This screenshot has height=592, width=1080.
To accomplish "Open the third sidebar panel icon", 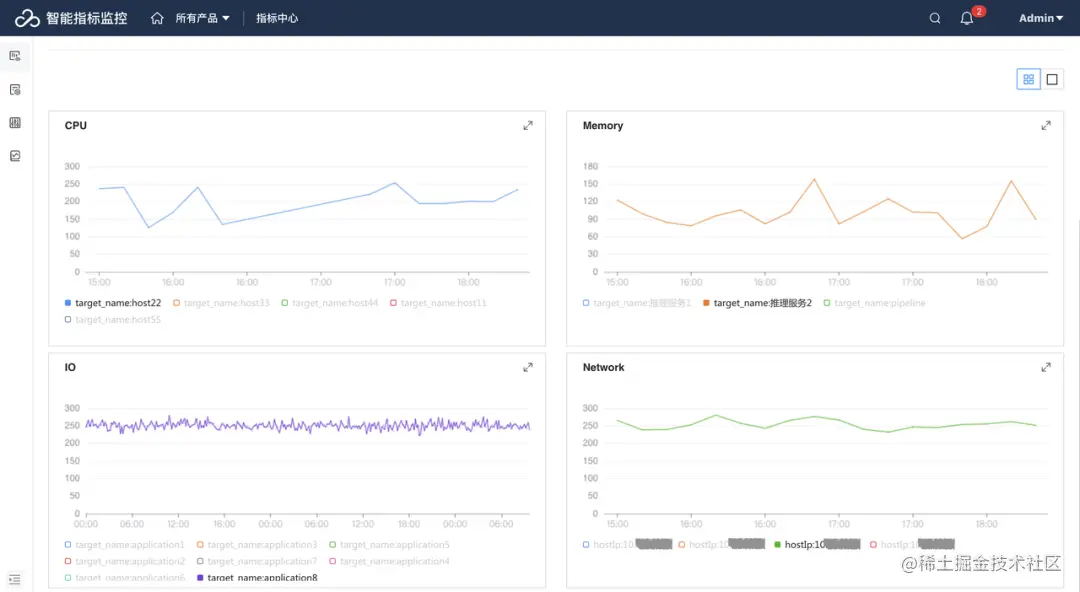I will (15, 123).
